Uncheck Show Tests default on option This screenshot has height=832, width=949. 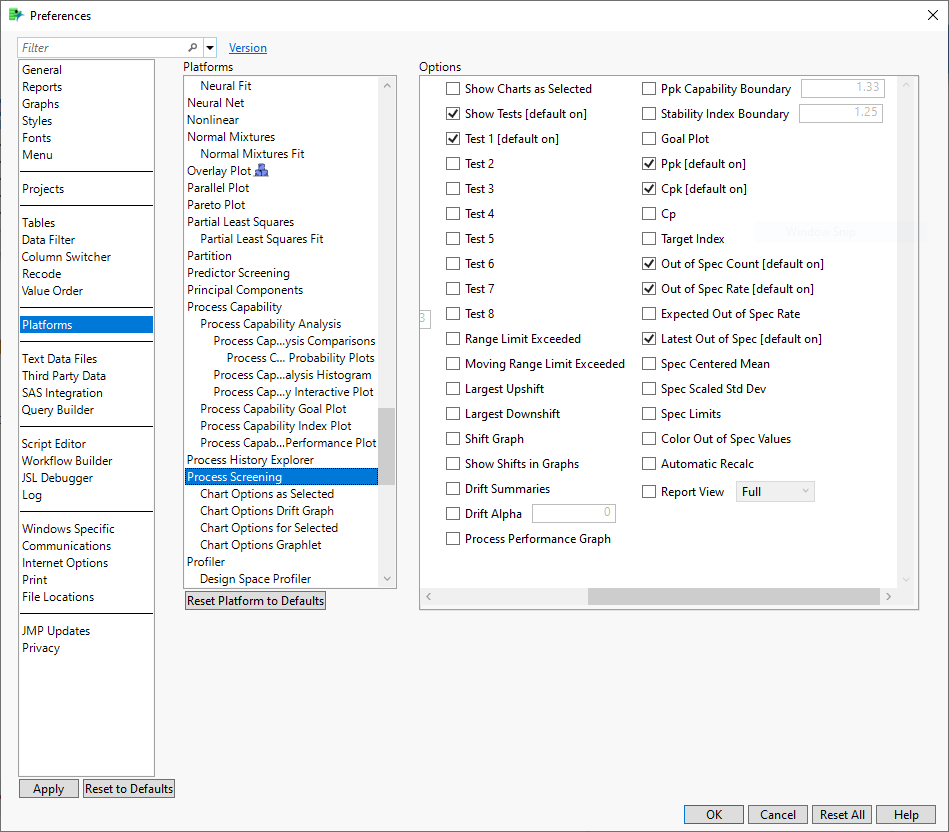click(453, 114)
